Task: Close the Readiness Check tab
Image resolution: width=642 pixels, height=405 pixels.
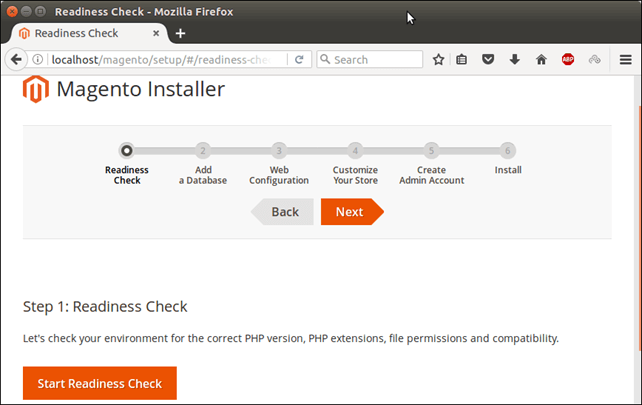Action: [x=156, y=33]
